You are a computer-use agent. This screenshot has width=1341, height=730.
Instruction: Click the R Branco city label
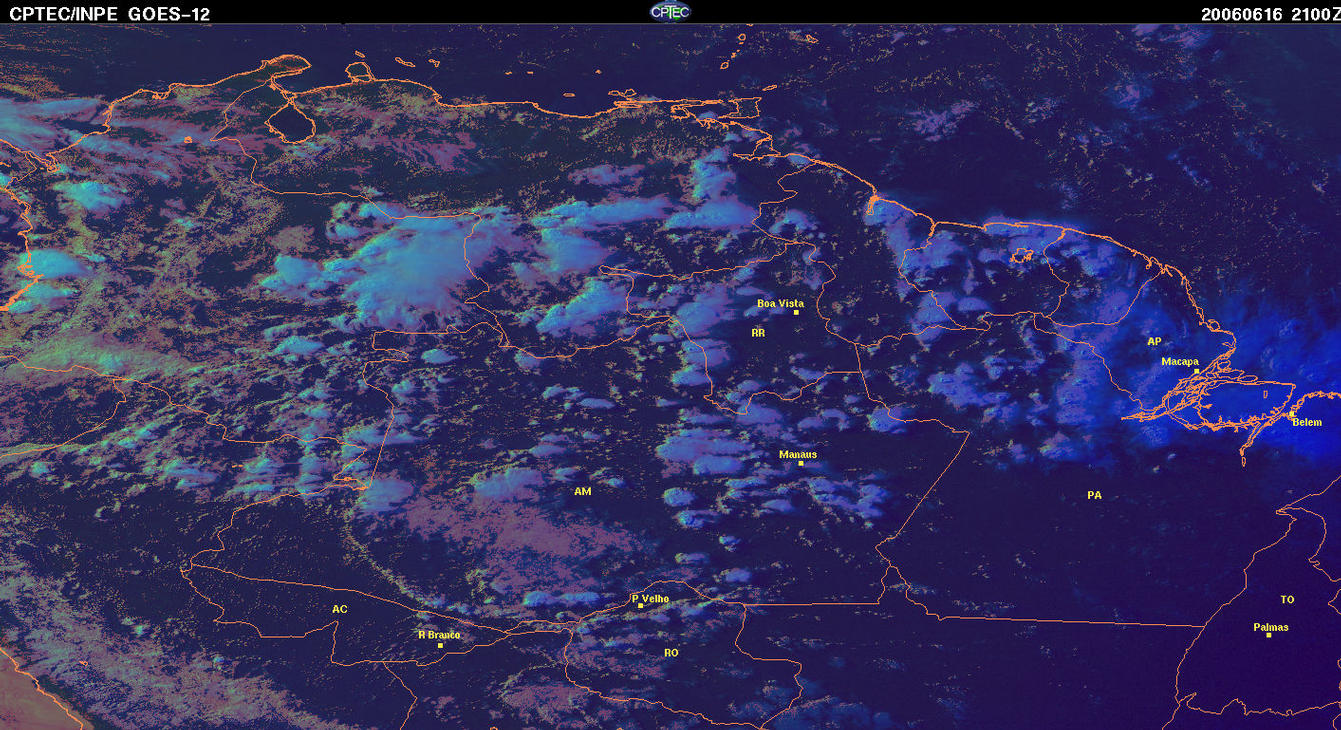click(439, 635)
